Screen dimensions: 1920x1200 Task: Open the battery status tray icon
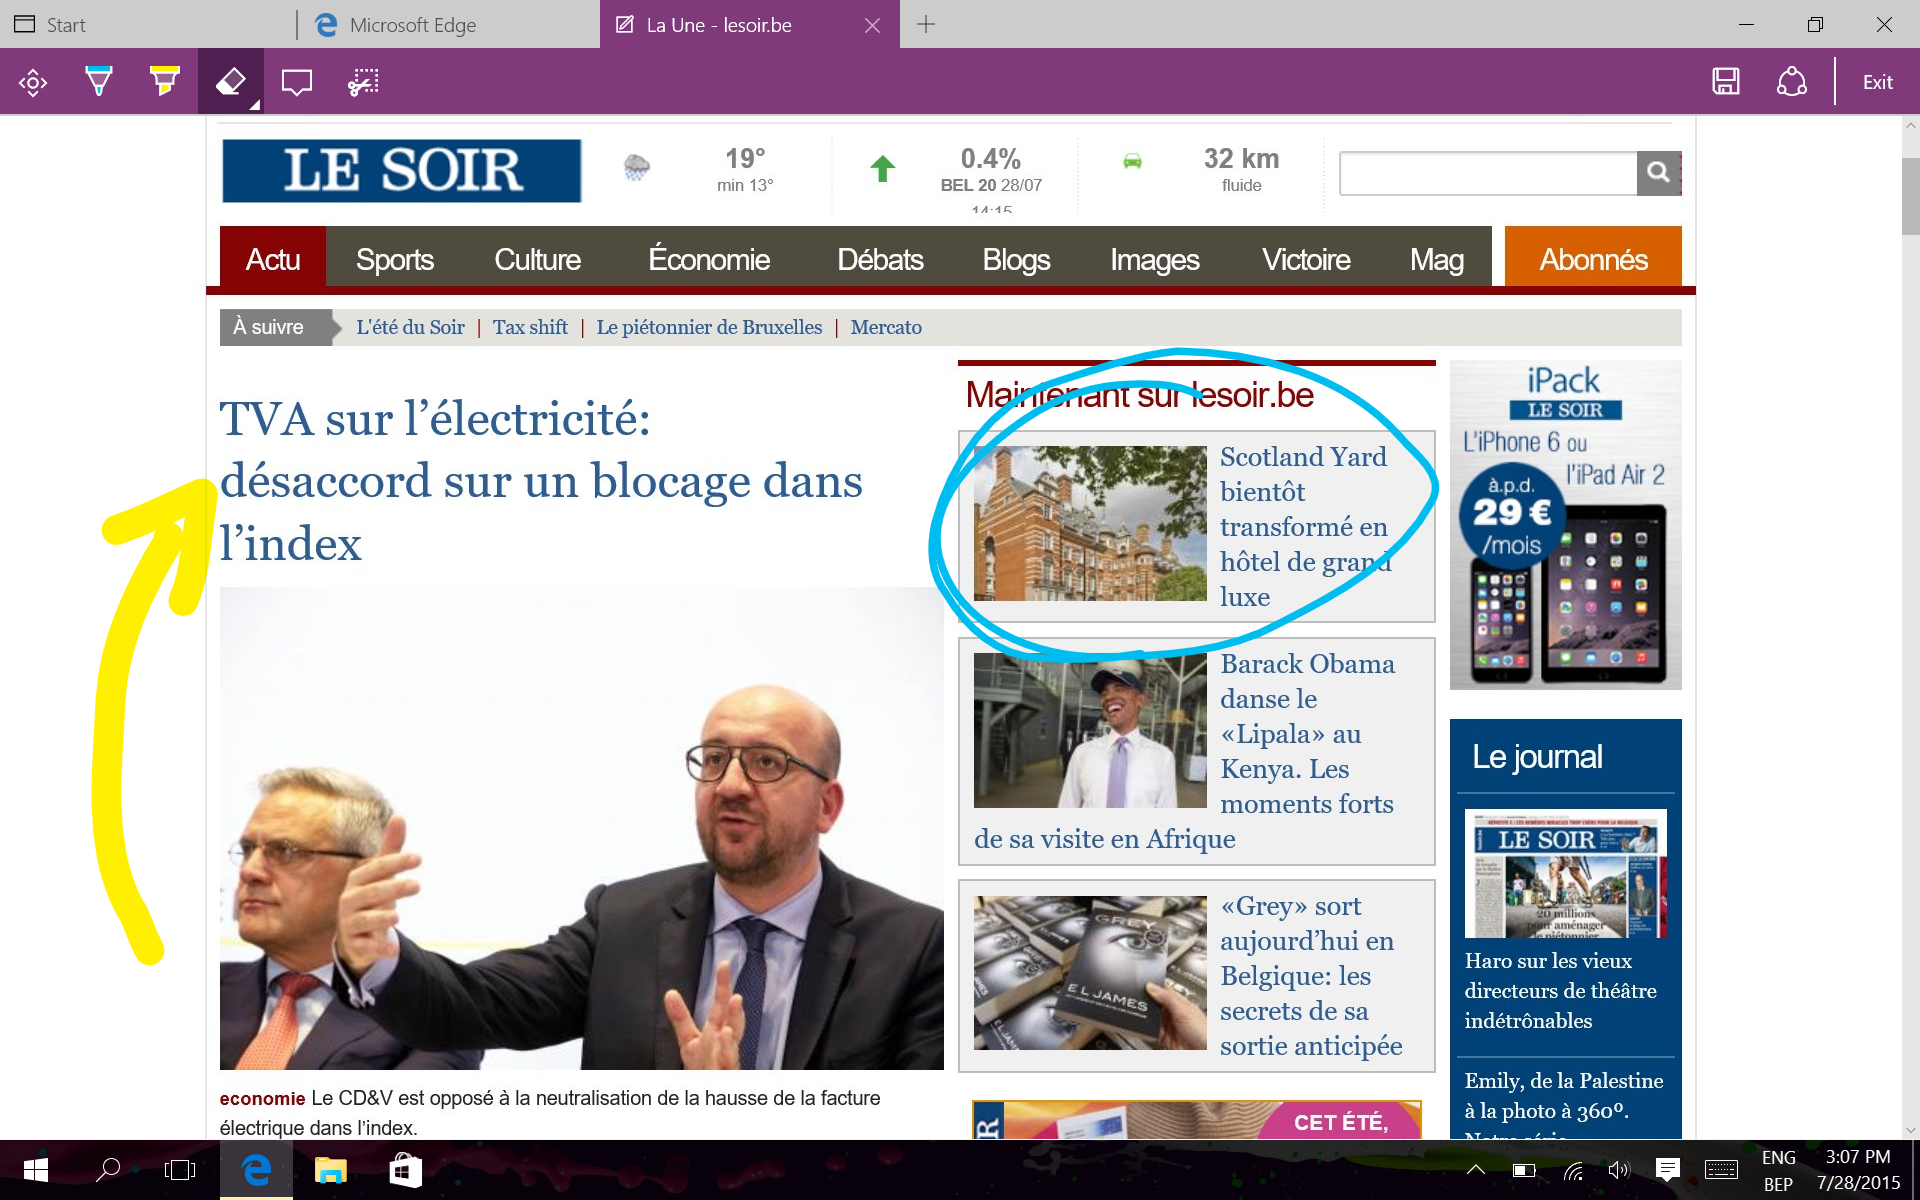click(x=1524, y=1169)
